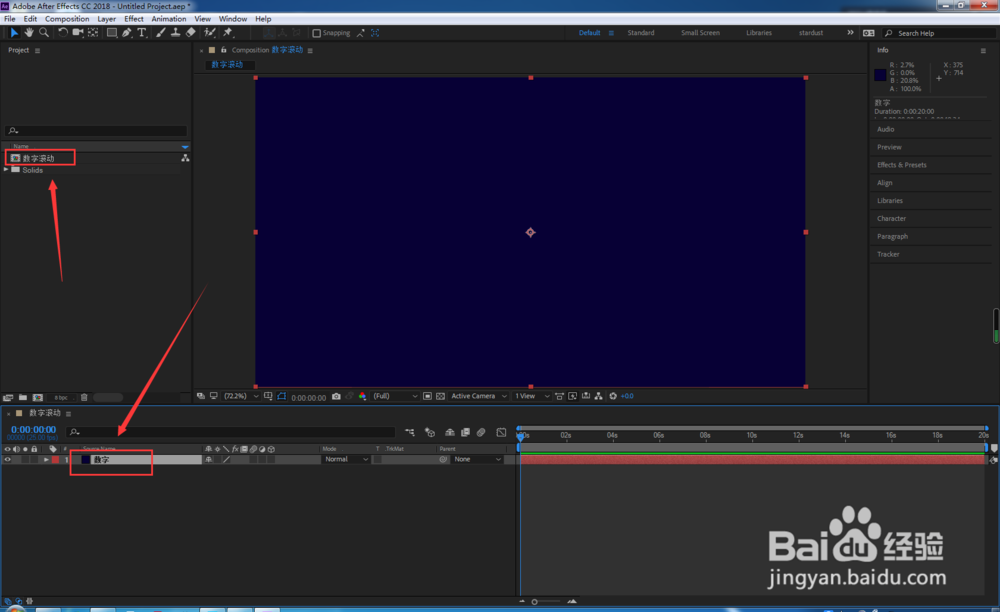Click the new folder icon in Project panel

[23, 397]
